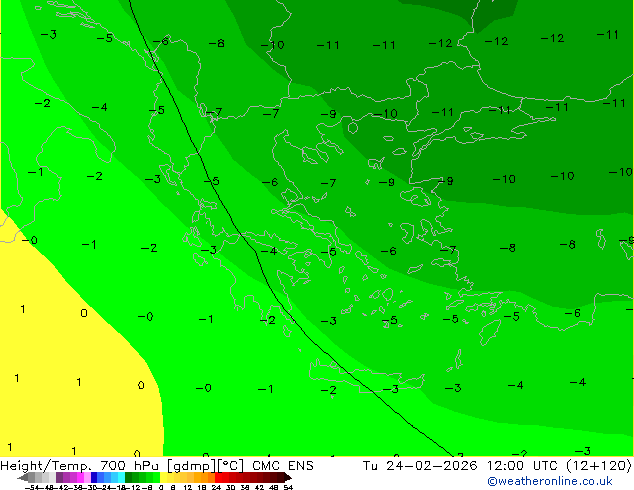Click the '24' legend scale label
The width and height of the screenshot is (634, 490).
pos(216,487)
